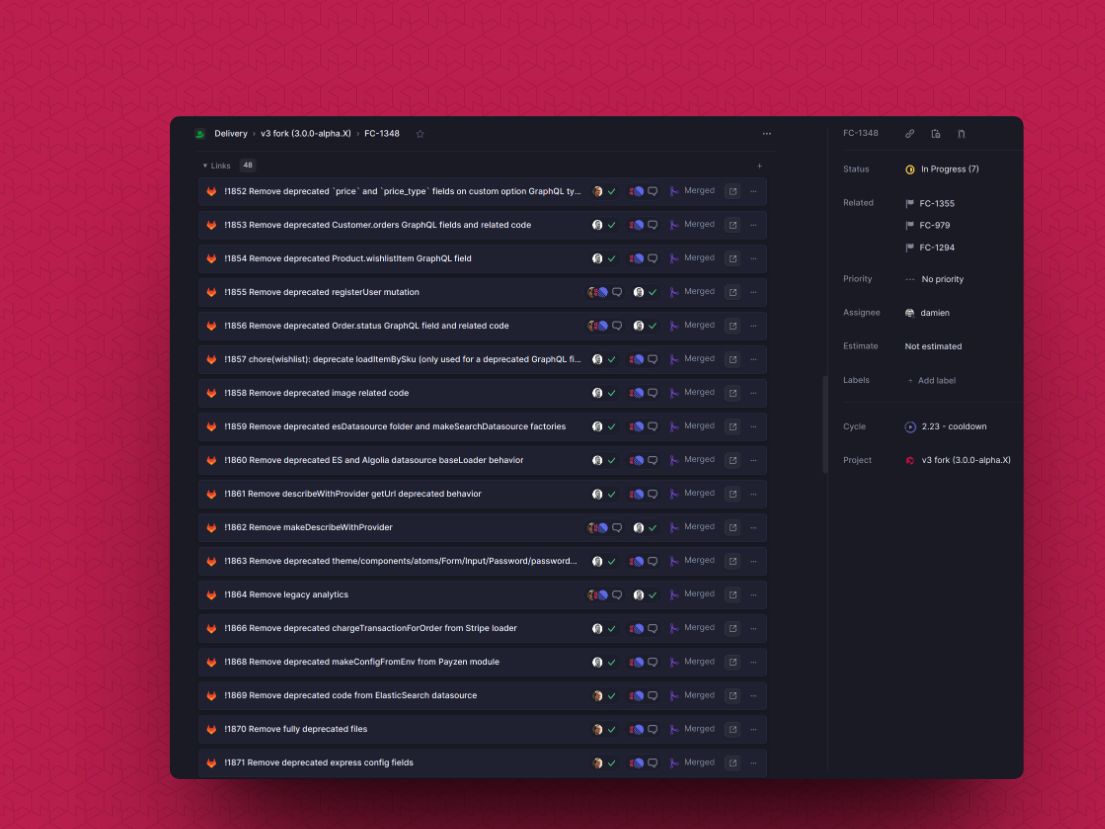Open more options for !1857 row

pos(753,360)
